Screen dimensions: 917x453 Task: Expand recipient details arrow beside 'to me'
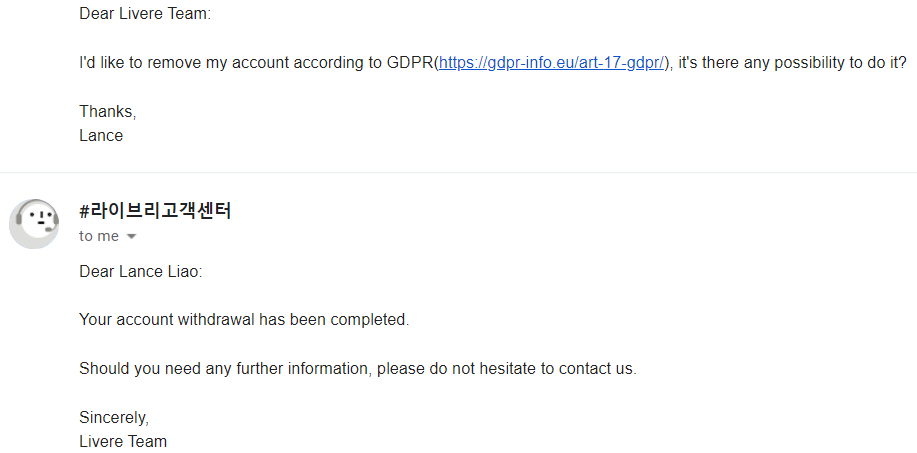pos(132,237)
